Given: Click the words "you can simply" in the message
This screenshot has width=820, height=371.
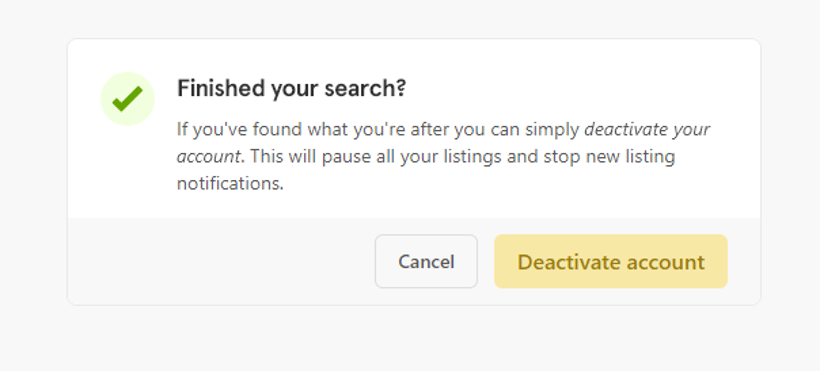Looking at the screenshot, I should pos(517,129).
